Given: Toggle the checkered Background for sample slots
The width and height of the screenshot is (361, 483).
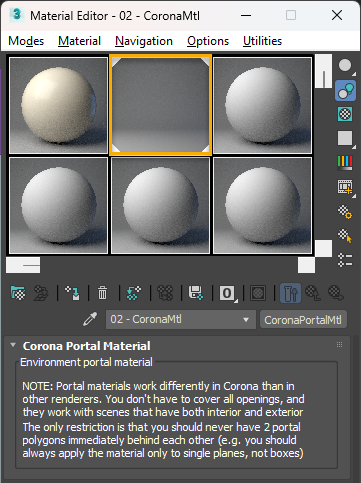Looking at the screenshot, I should click(x=345, y=114).
